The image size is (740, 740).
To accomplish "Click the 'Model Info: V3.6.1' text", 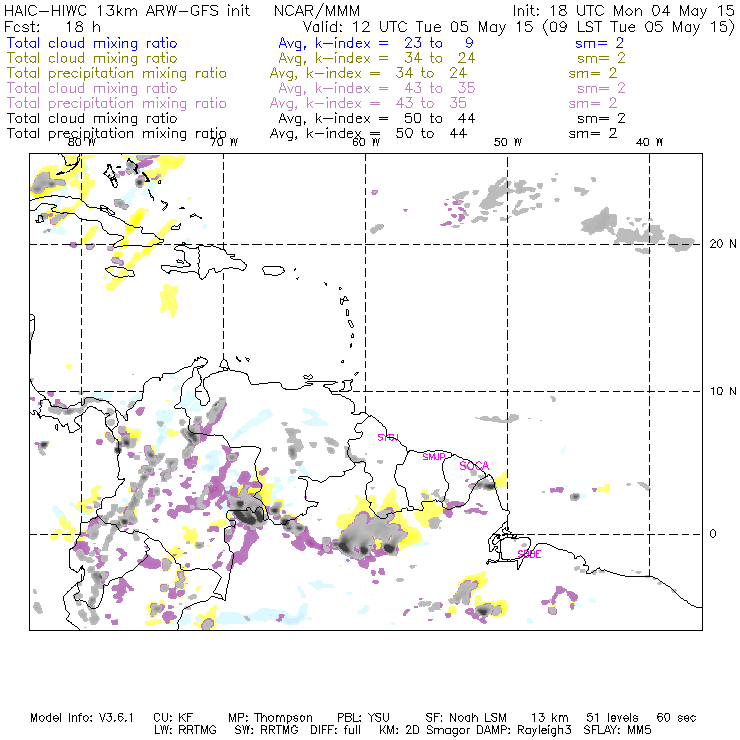I will tap(82, 718).
